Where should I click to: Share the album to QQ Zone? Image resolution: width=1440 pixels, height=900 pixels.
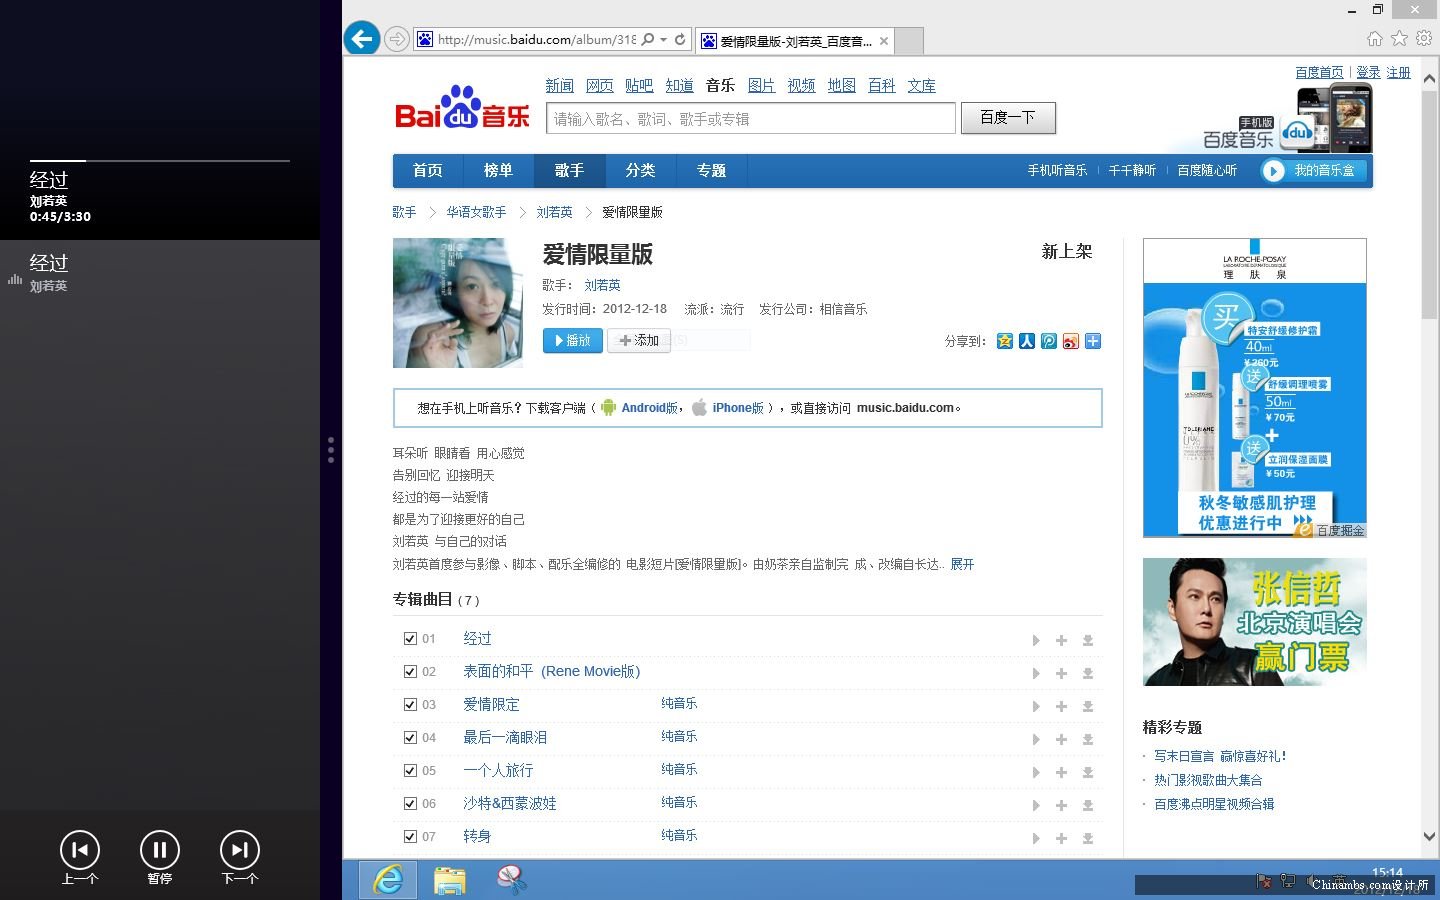click(1005, 341)
